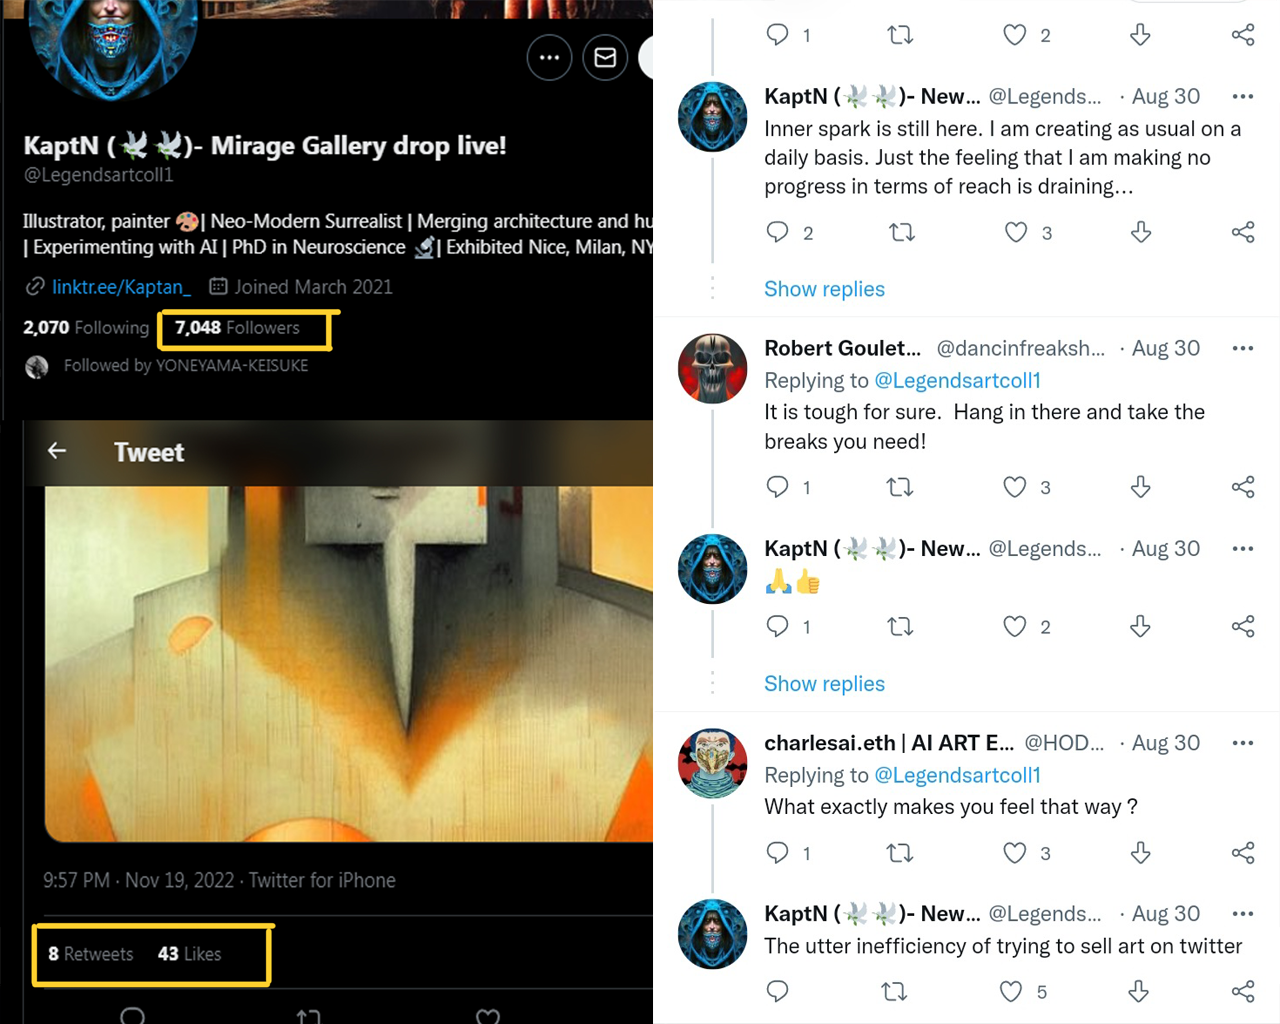The image size is (1280, 1024).
Task: View the 7,048 Followers list
Action: pos(237,328)
